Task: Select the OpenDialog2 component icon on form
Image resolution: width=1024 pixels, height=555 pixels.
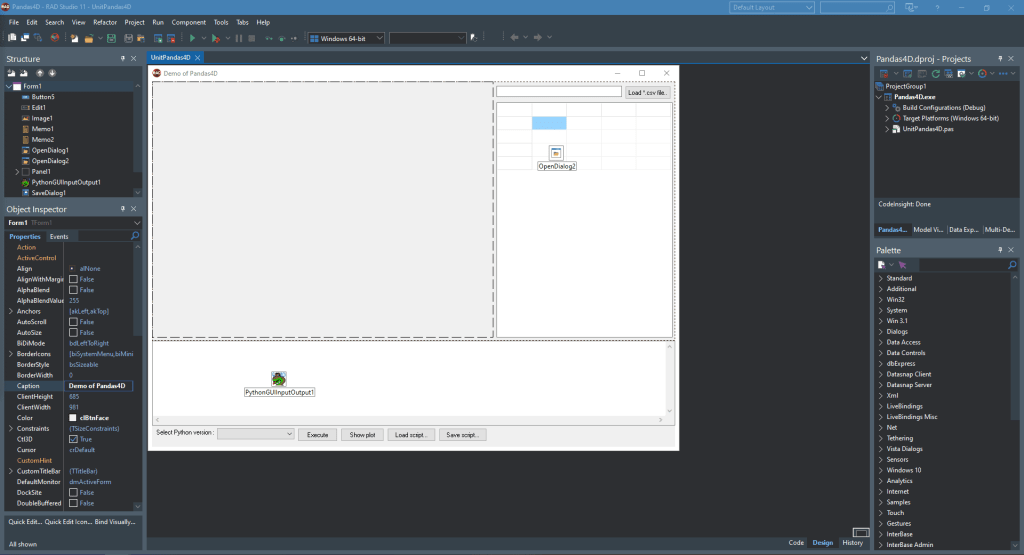Action: pyautogui.click(x=556, y=153)
